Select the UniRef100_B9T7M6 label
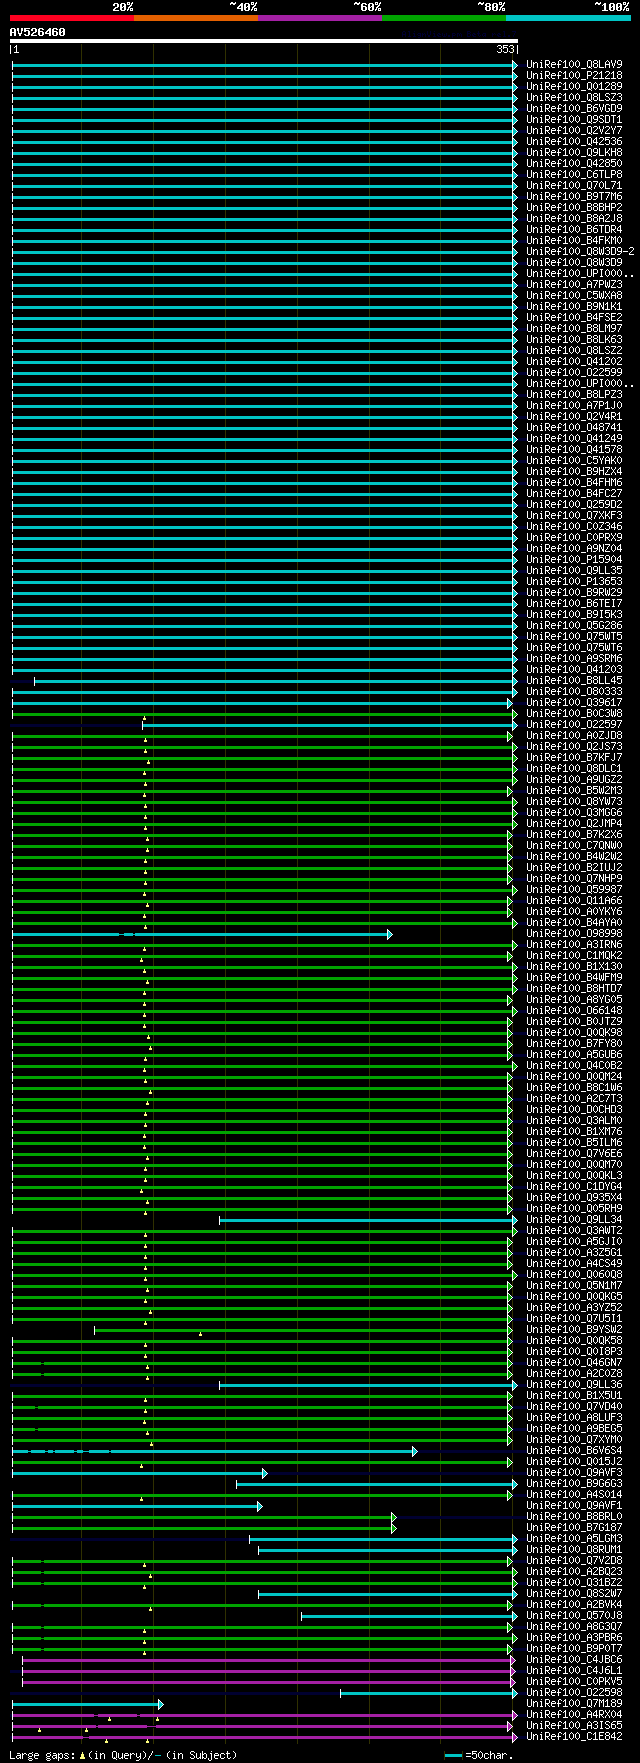The width and height of the screenshot is (640, 1763). point(574,196)
